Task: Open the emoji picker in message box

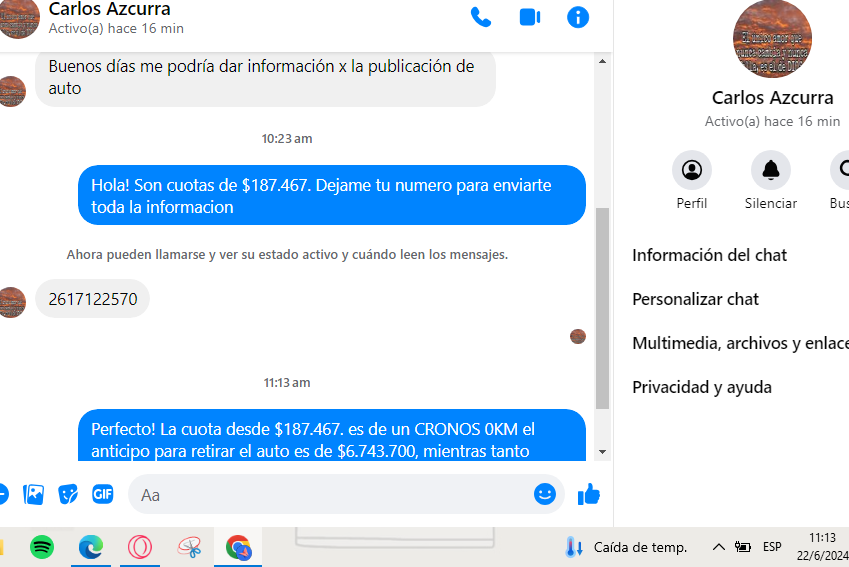Action: point(544,494)
